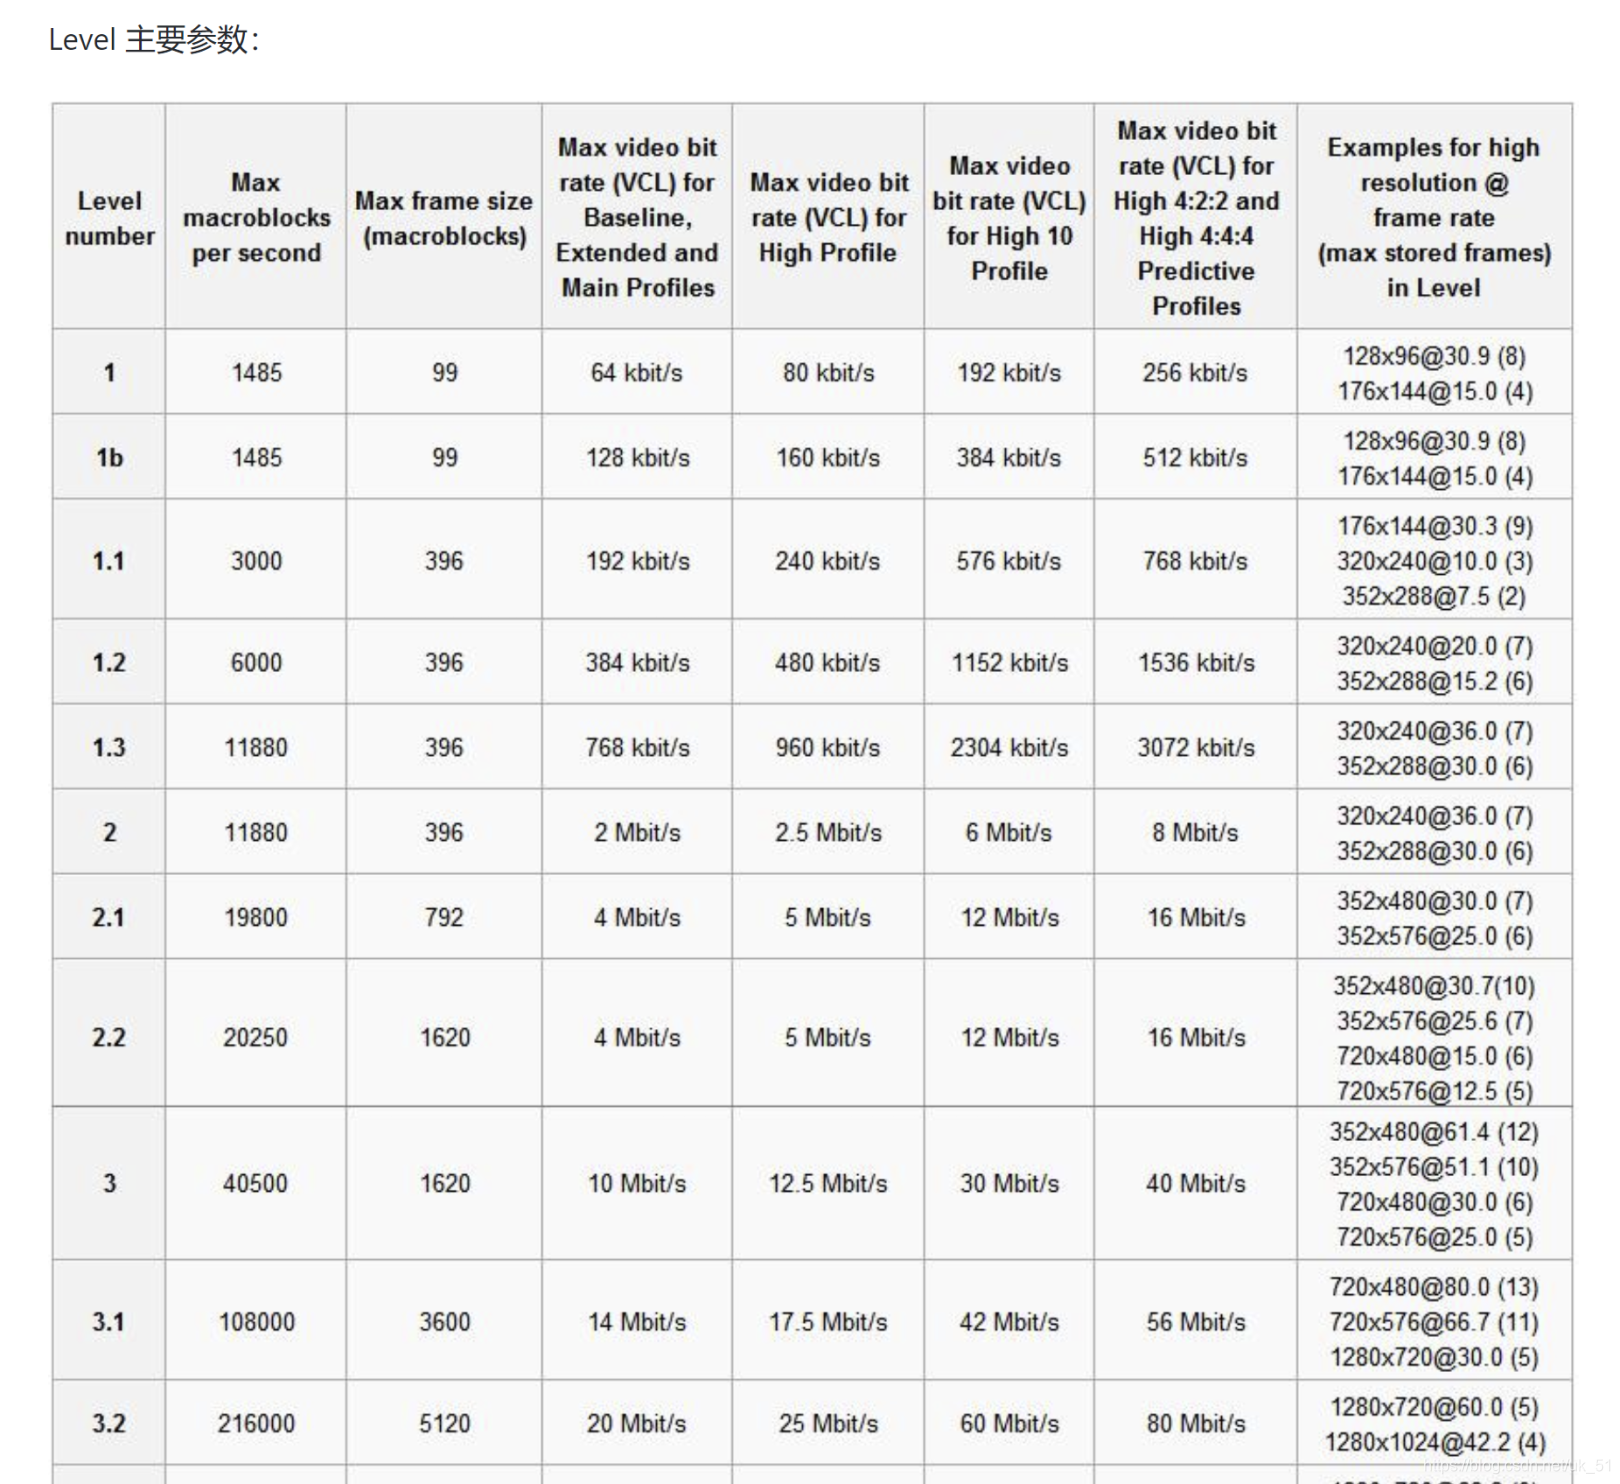The height and width of the screenshot is (1484, 1620).
Task: Click level number '1b' cell
Action: [x=110, y=458]
